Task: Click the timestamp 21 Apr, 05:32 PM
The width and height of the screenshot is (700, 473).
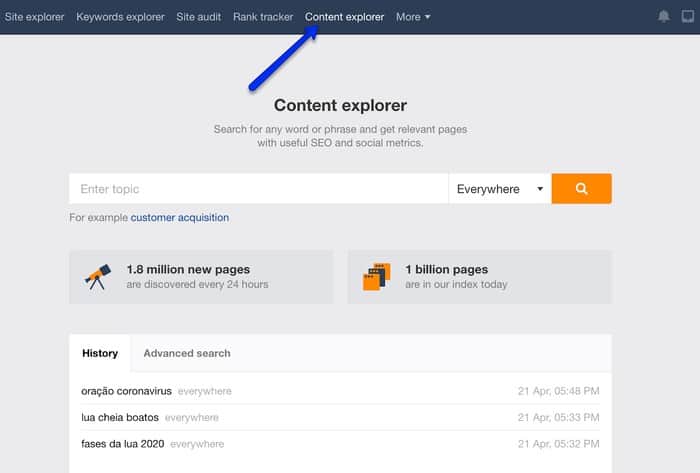Action: point(558,444)
